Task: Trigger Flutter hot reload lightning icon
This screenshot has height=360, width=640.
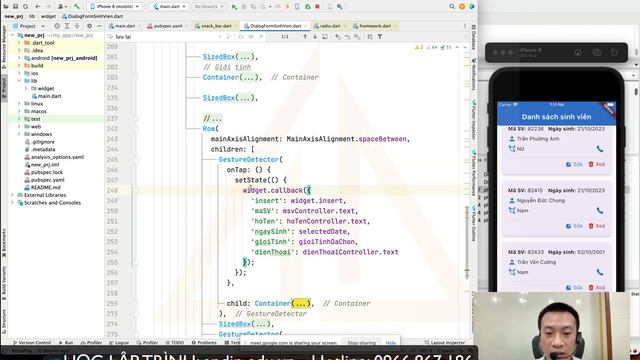Action: point(287,7)
